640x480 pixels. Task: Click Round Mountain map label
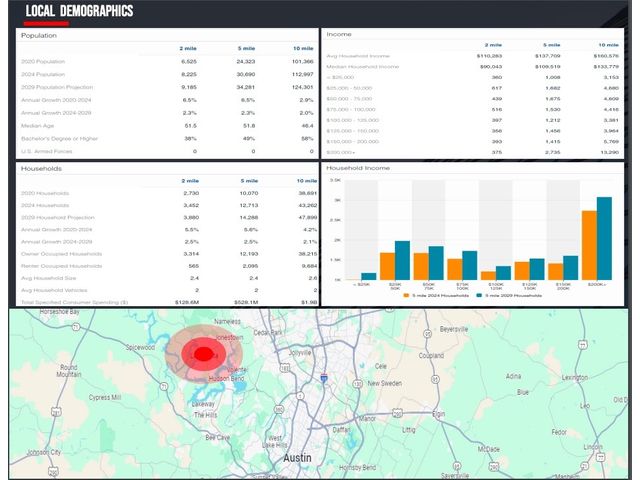69,371
